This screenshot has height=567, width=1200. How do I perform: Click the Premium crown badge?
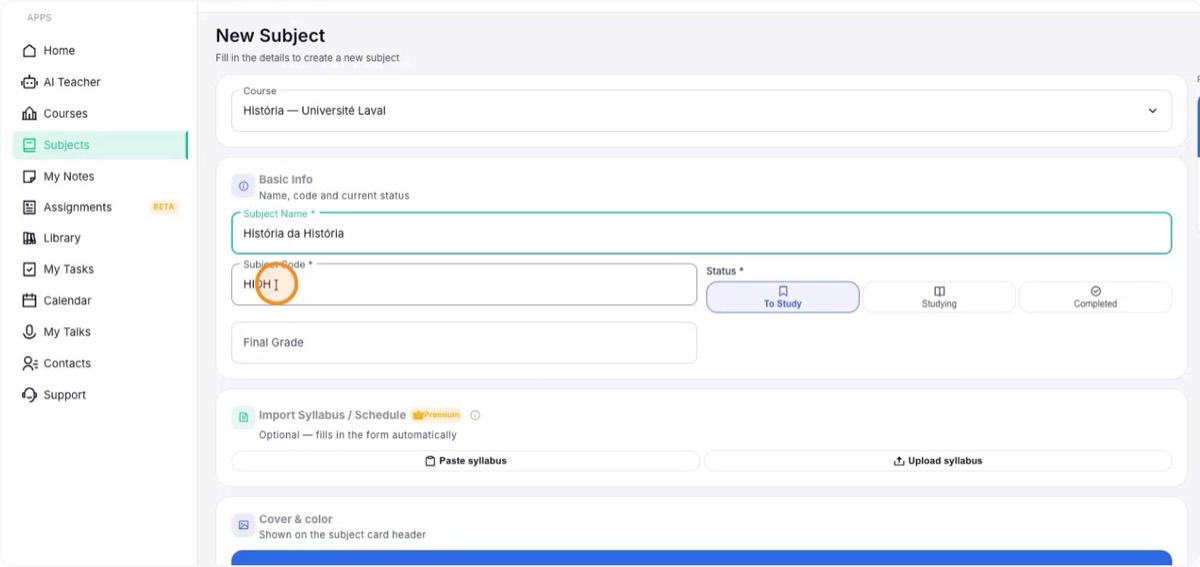pyautogui.click(x=437, y=415)
